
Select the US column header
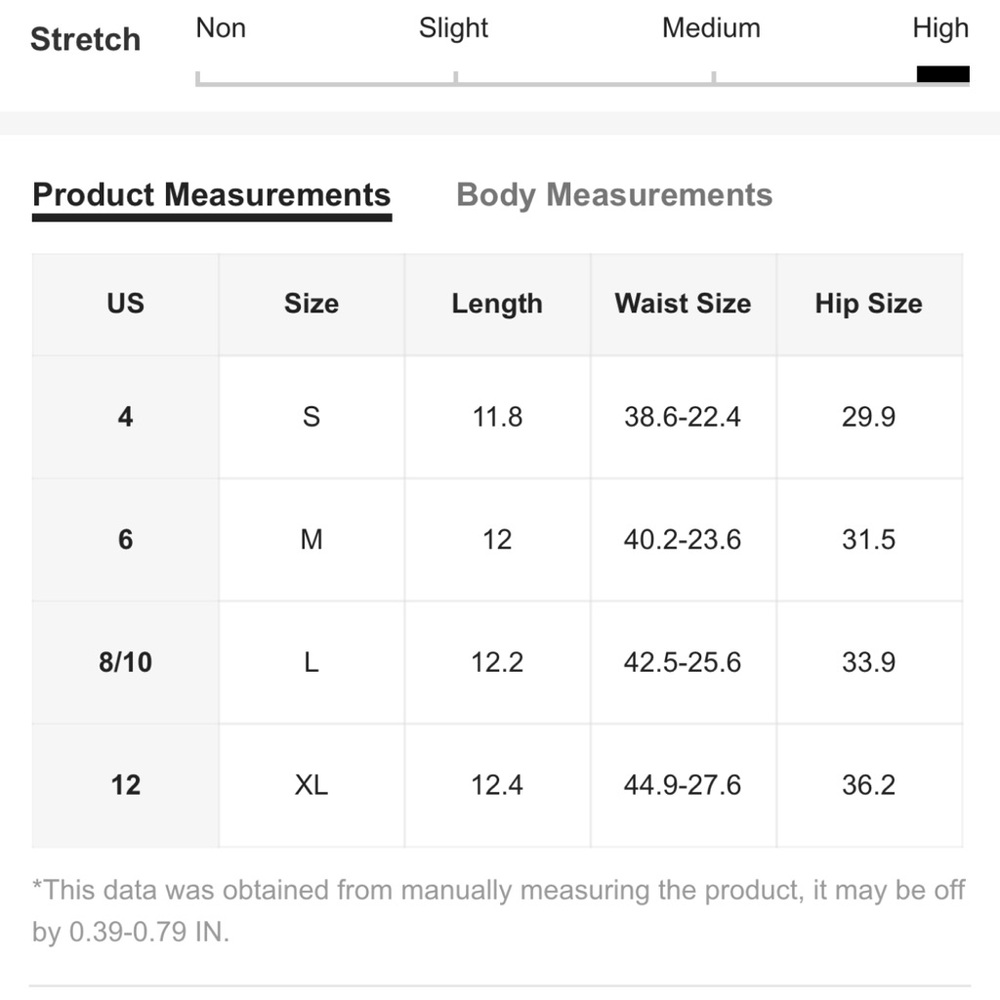click(125, 304)
